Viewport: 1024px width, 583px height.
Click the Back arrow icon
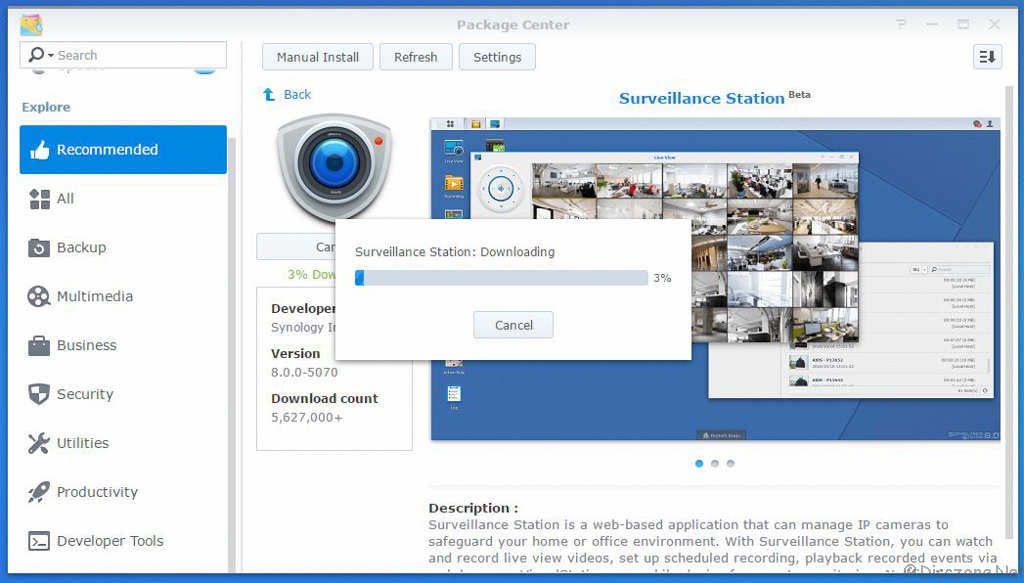point(268,95)
